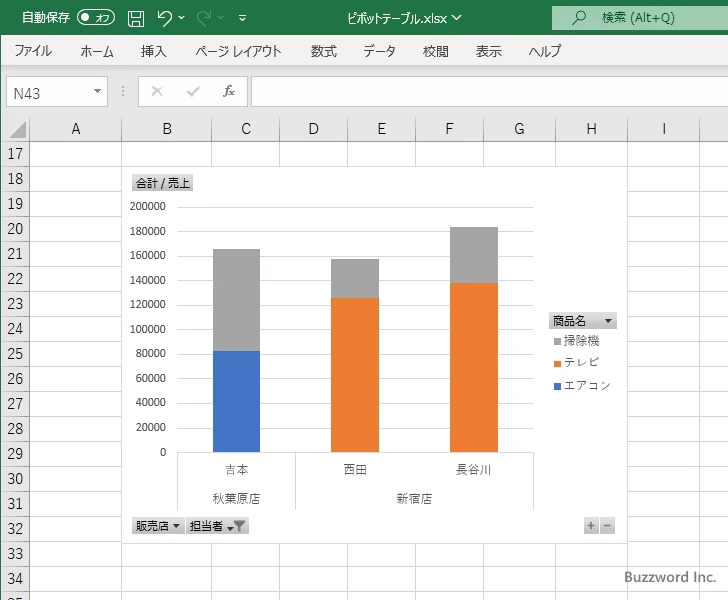
Task: Click the 秋葉原店 axis label
Action: coord(236,499)
